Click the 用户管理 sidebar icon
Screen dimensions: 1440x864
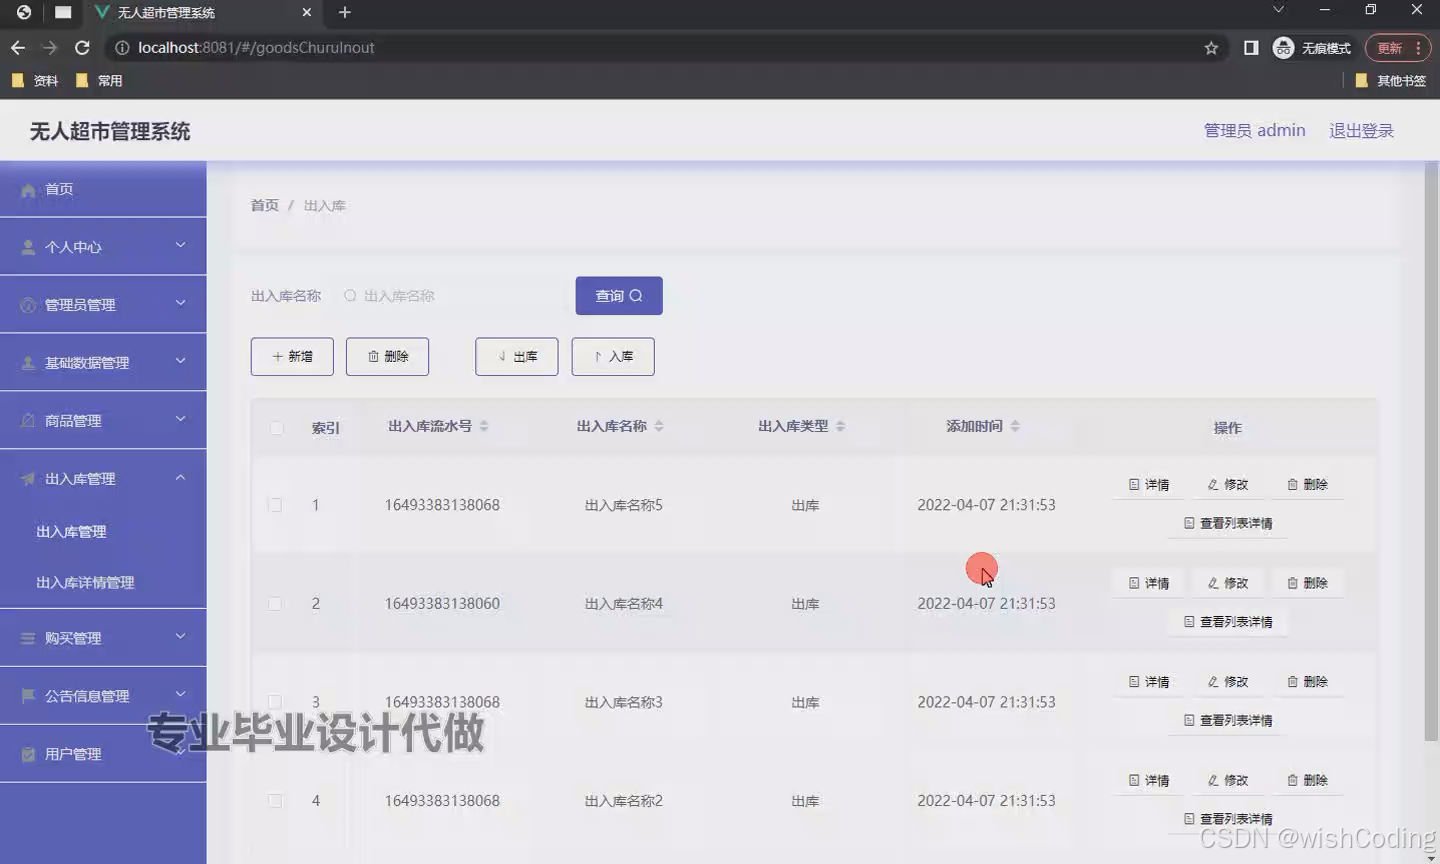click(x=28, y=753)
